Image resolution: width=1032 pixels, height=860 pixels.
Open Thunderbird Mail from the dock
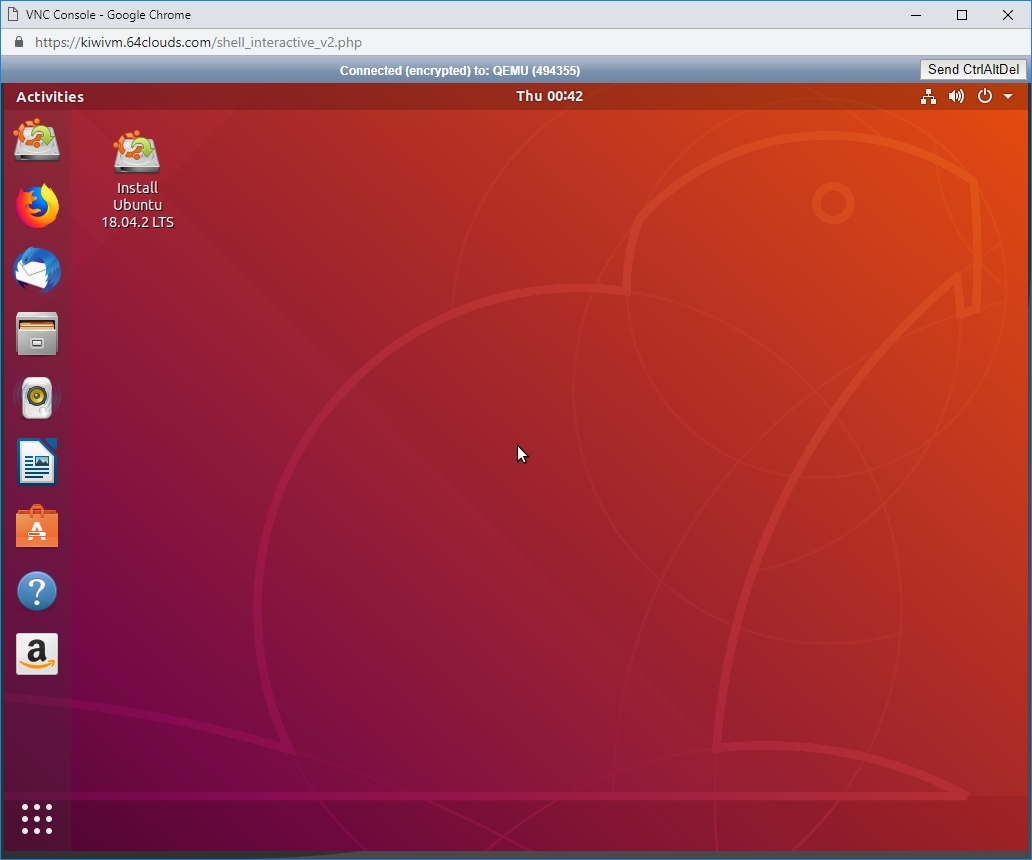tap(37, 270)
